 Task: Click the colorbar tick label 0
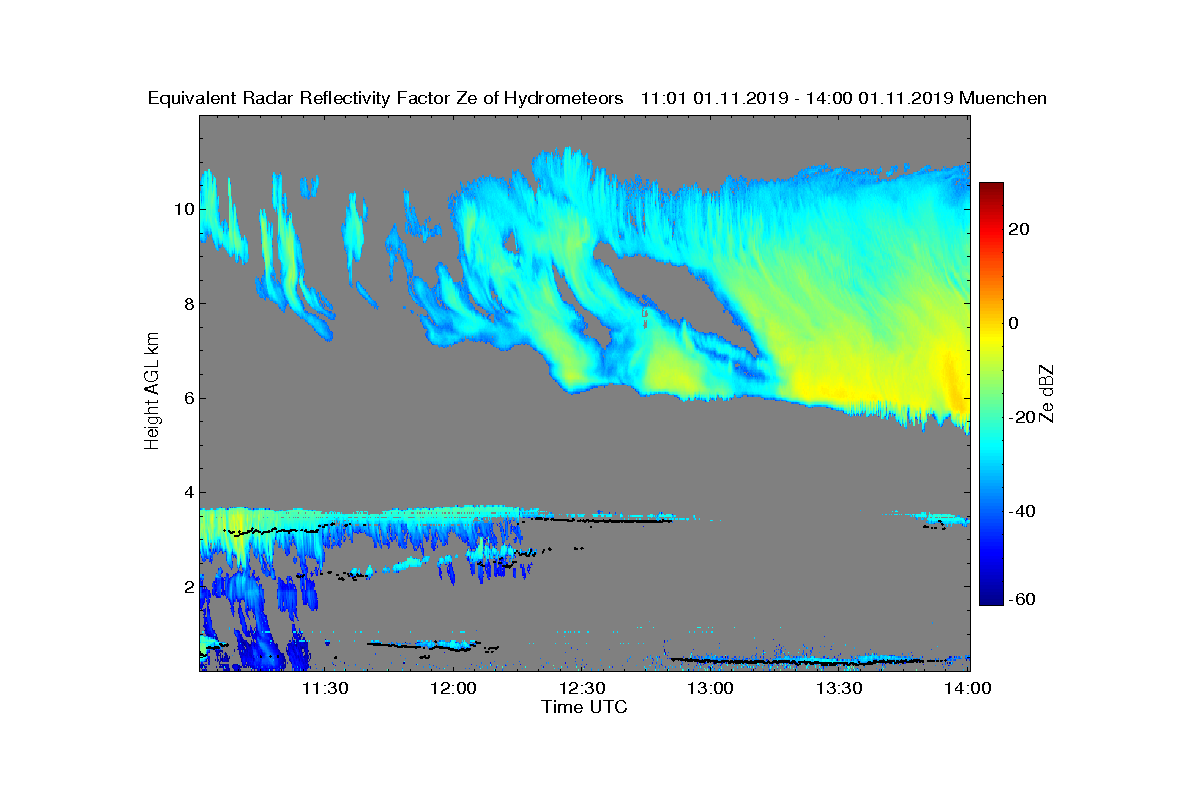click(x=1014, y=323)
